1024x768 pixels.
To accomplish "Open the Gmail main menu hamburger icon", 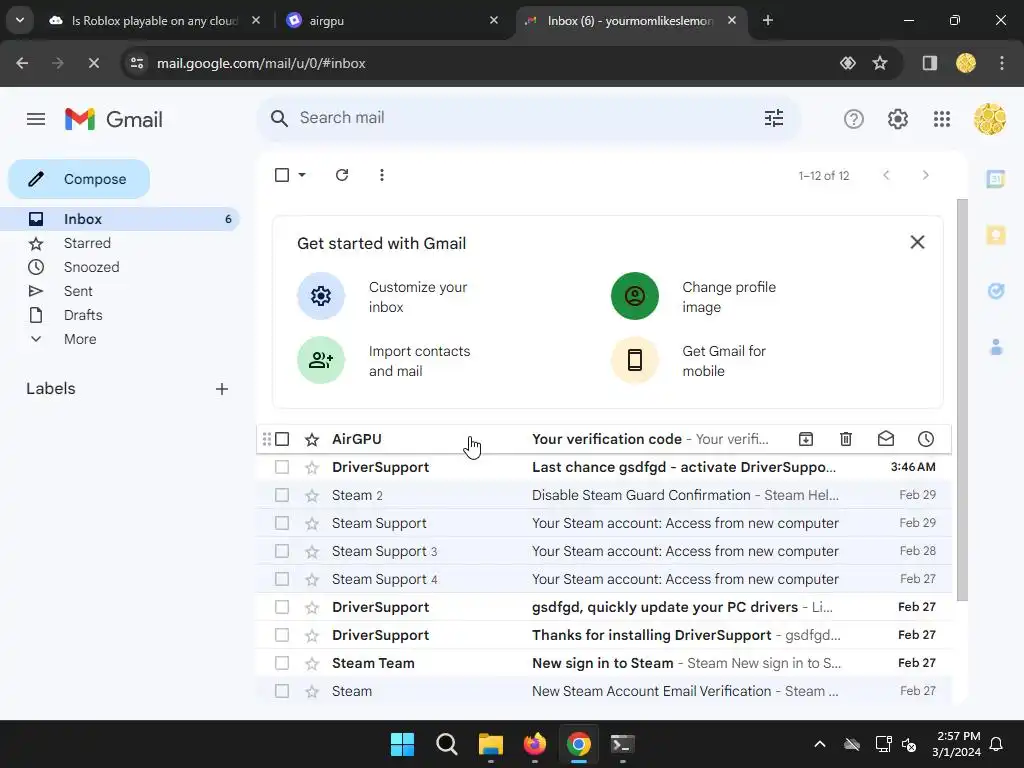I will tap(36, 119).
